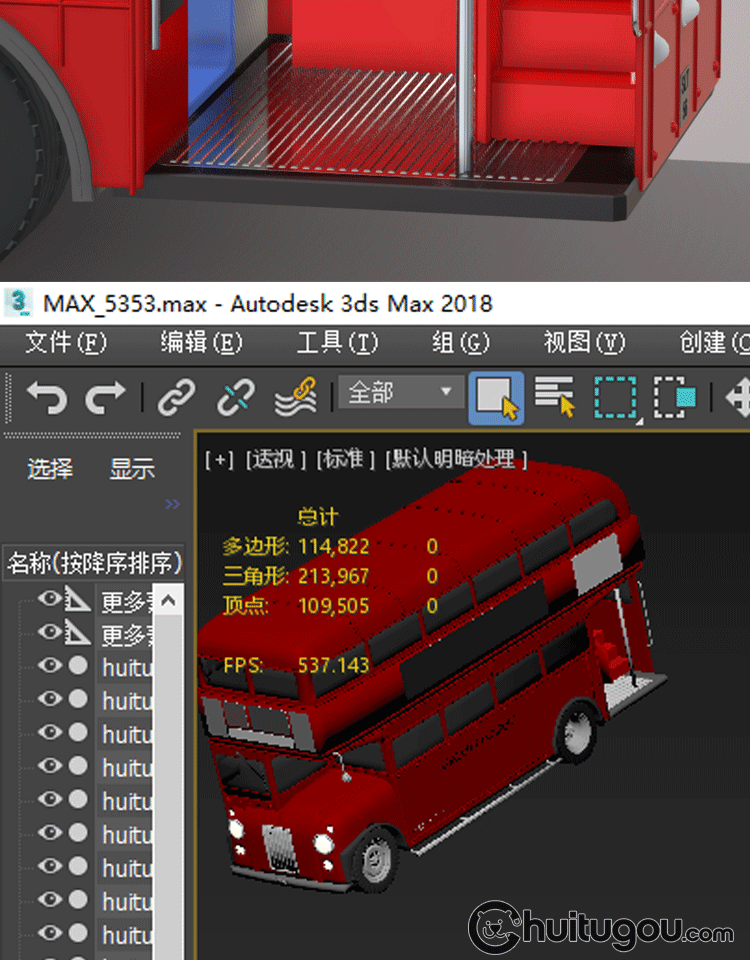Screen dimensions: 750x960
Task: Click the 3ds Max application icon in title bar
Action: click(x=19, y=303)
